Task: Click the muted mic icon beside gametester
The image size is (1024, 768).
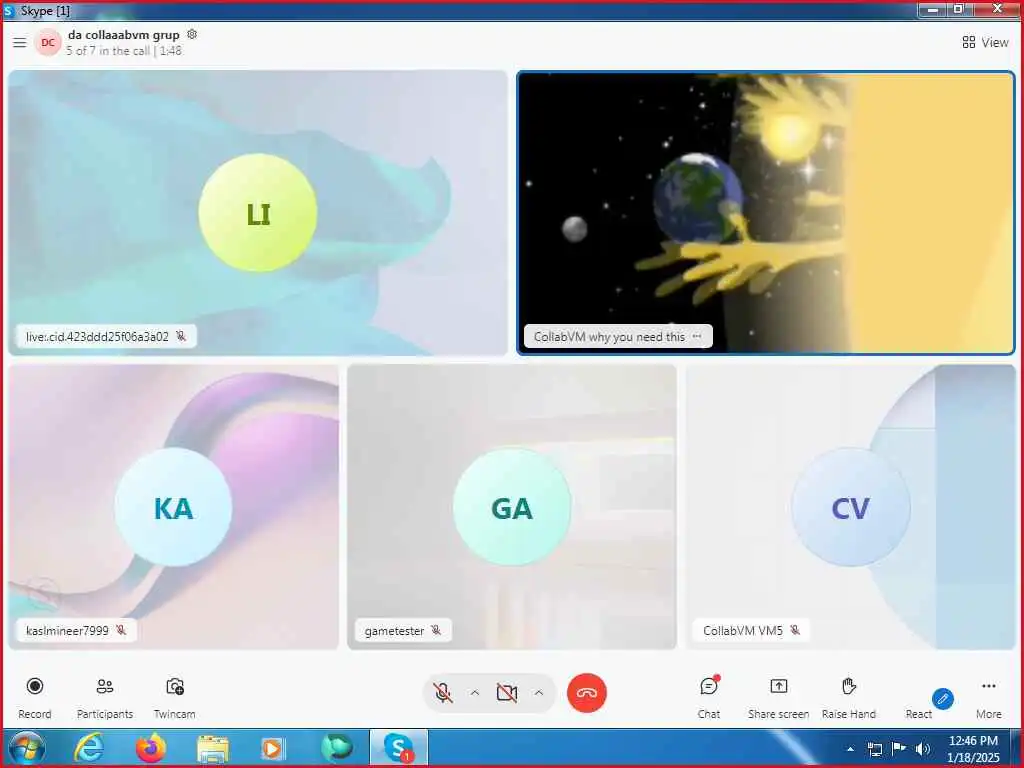Action: pos(436,630)
